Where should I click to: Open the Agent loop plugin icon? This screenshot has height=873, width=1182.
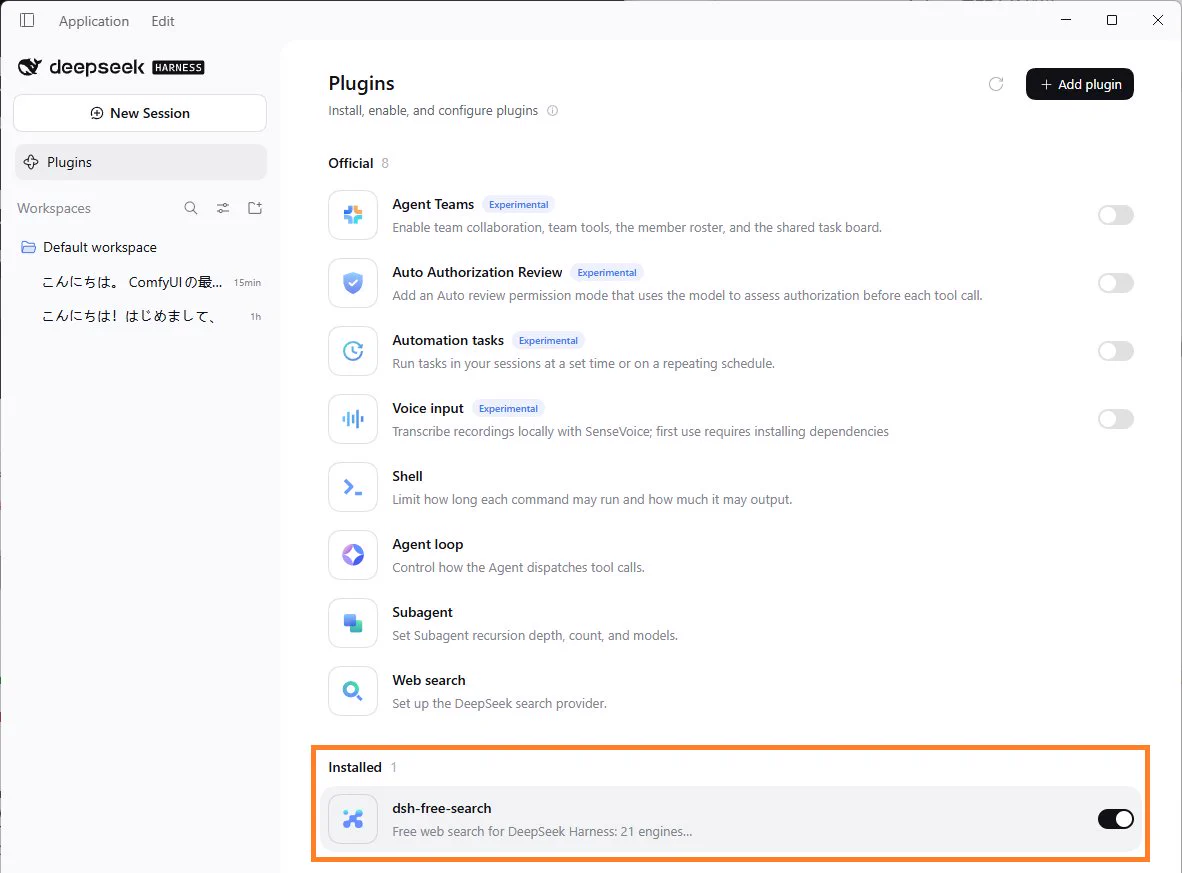click(x=353, y=555)
